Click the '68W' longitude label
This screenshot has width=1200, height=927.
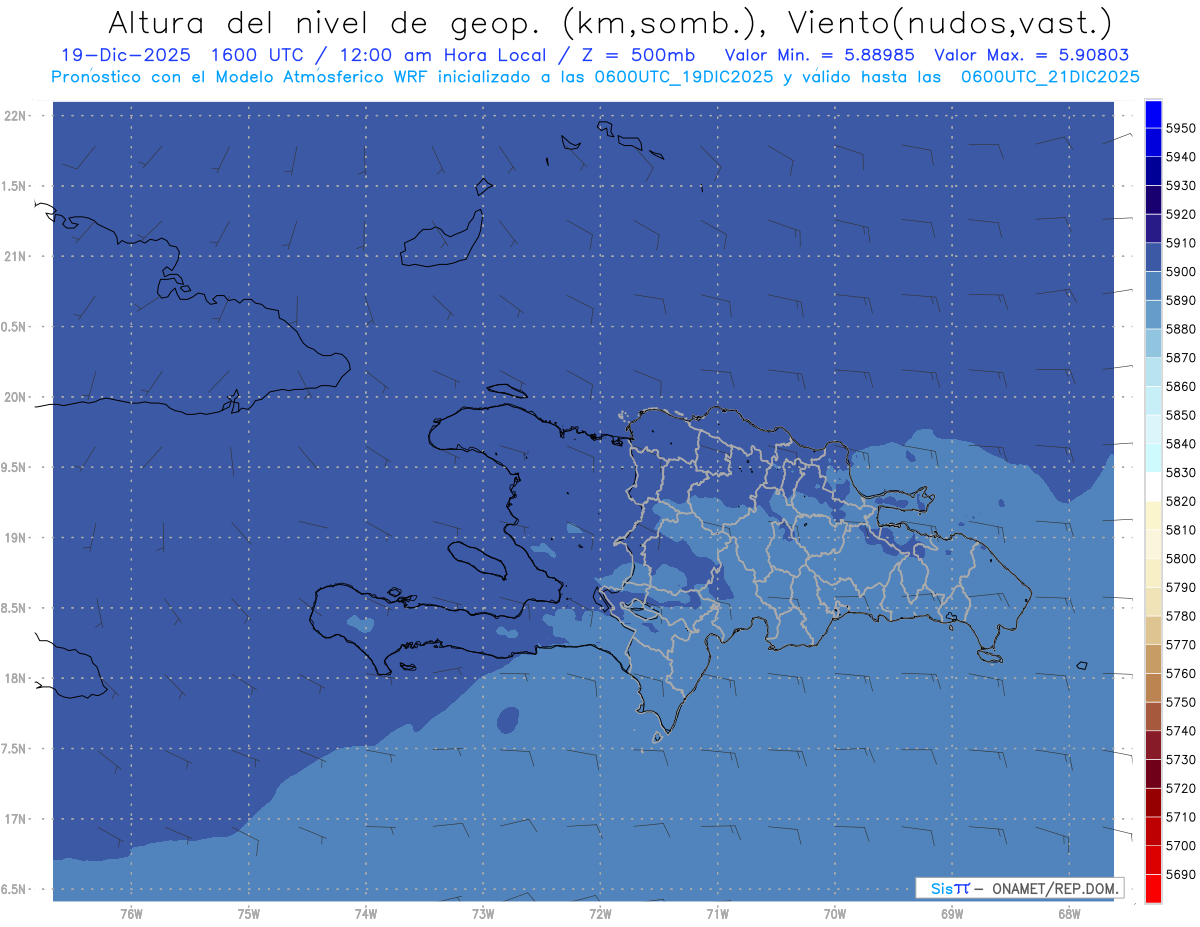[1069, 913]
